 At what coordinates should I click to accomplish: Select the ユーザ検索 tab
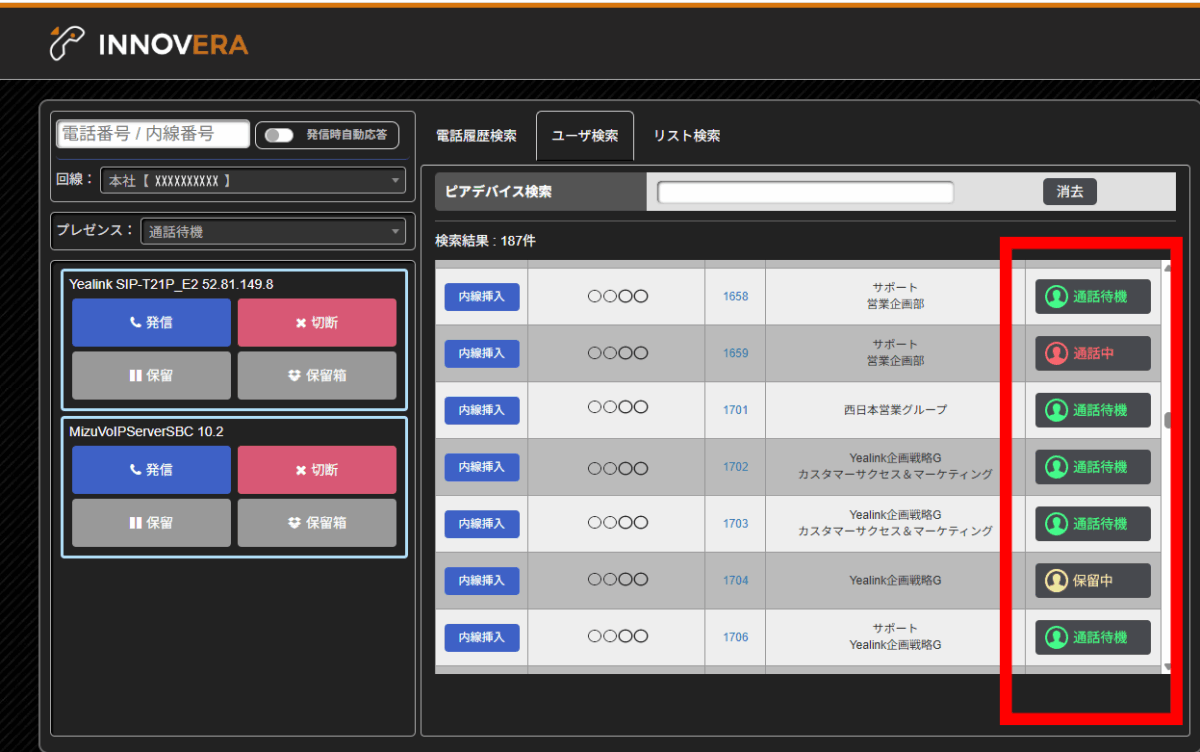coord(585,136)
